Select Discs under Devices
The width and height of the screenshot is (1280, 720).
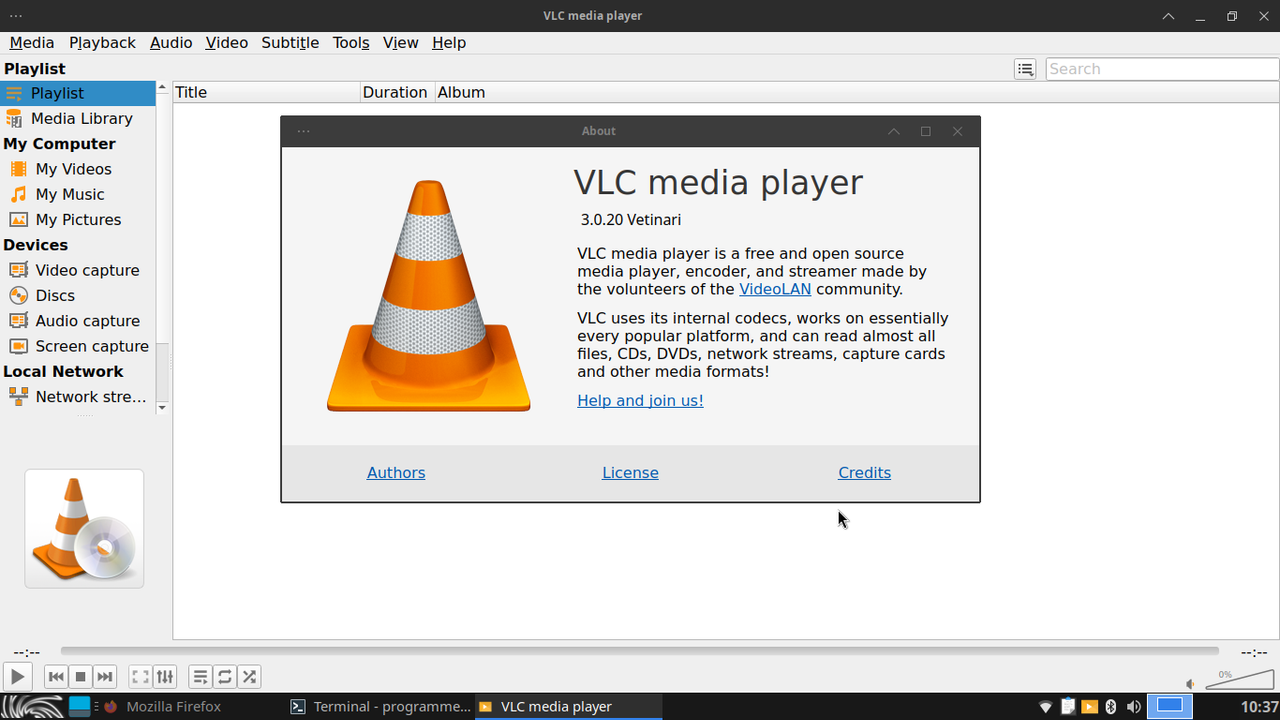point(78,295)
